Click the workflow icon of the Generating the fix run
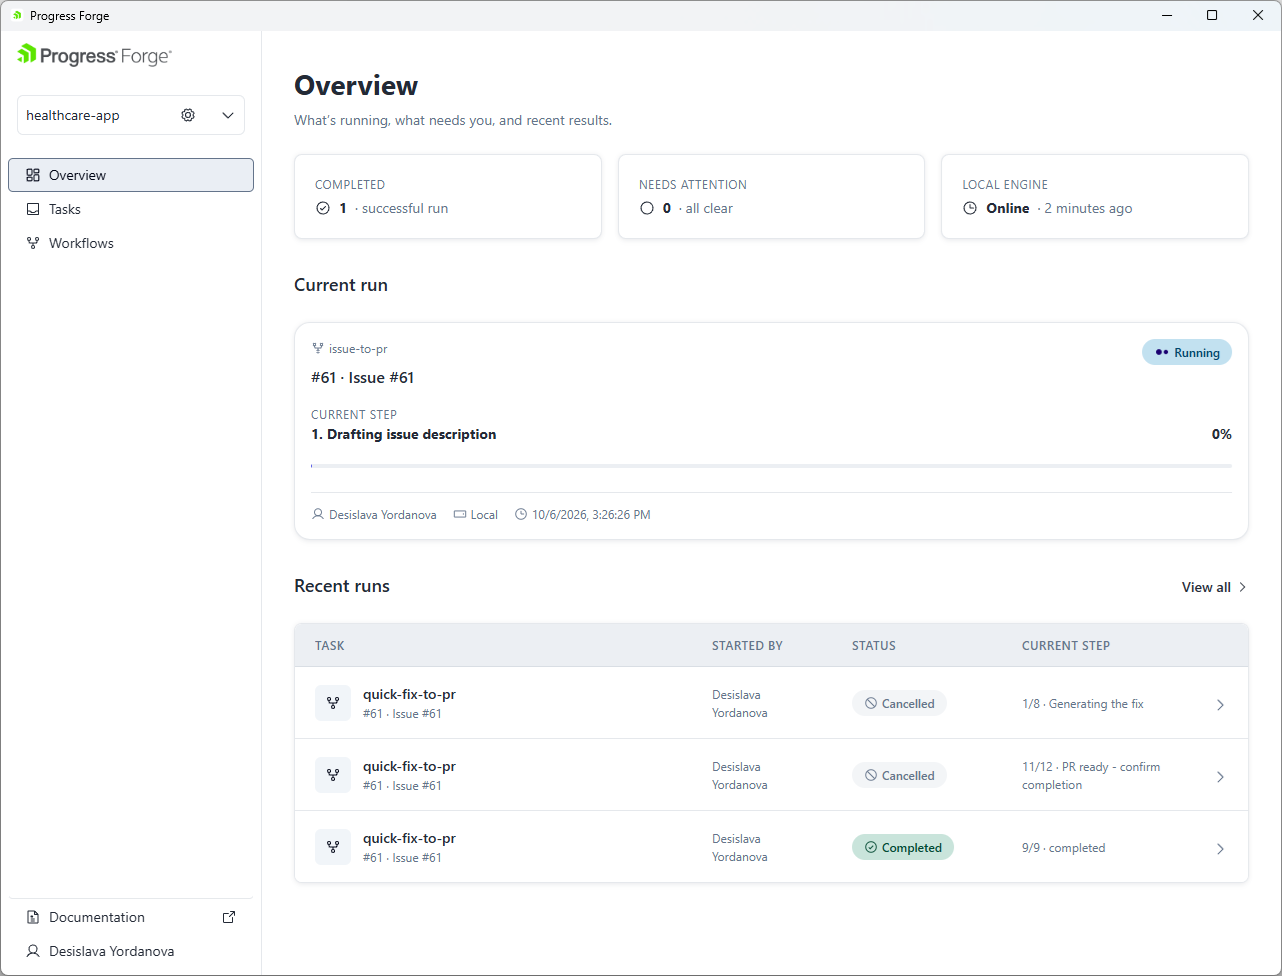This screenshot has width=1282, height=976. coord(333,703)
